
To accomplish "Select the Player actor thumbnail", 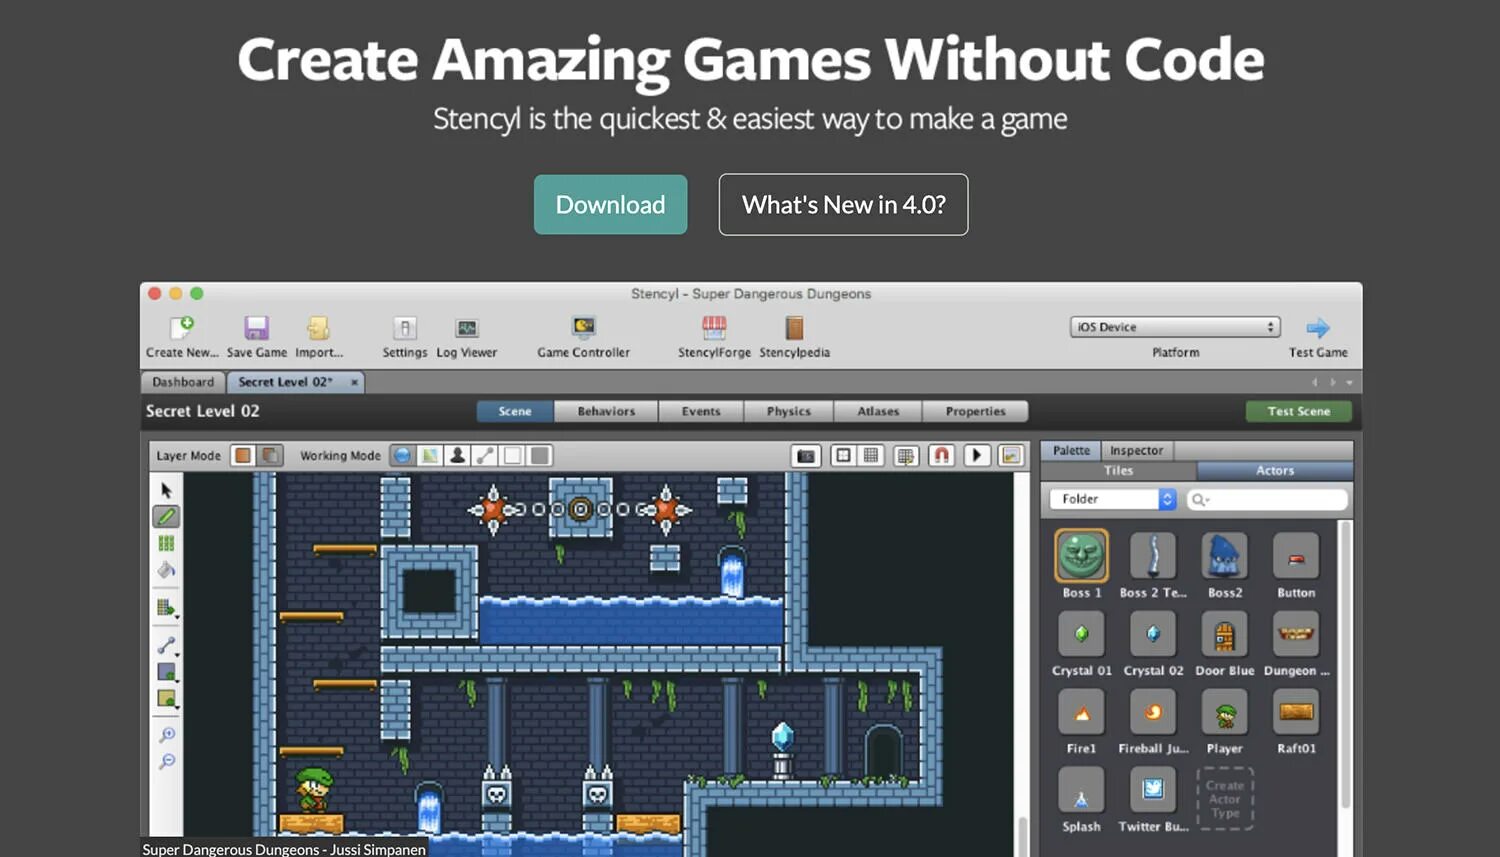I will pos(1225,712).
